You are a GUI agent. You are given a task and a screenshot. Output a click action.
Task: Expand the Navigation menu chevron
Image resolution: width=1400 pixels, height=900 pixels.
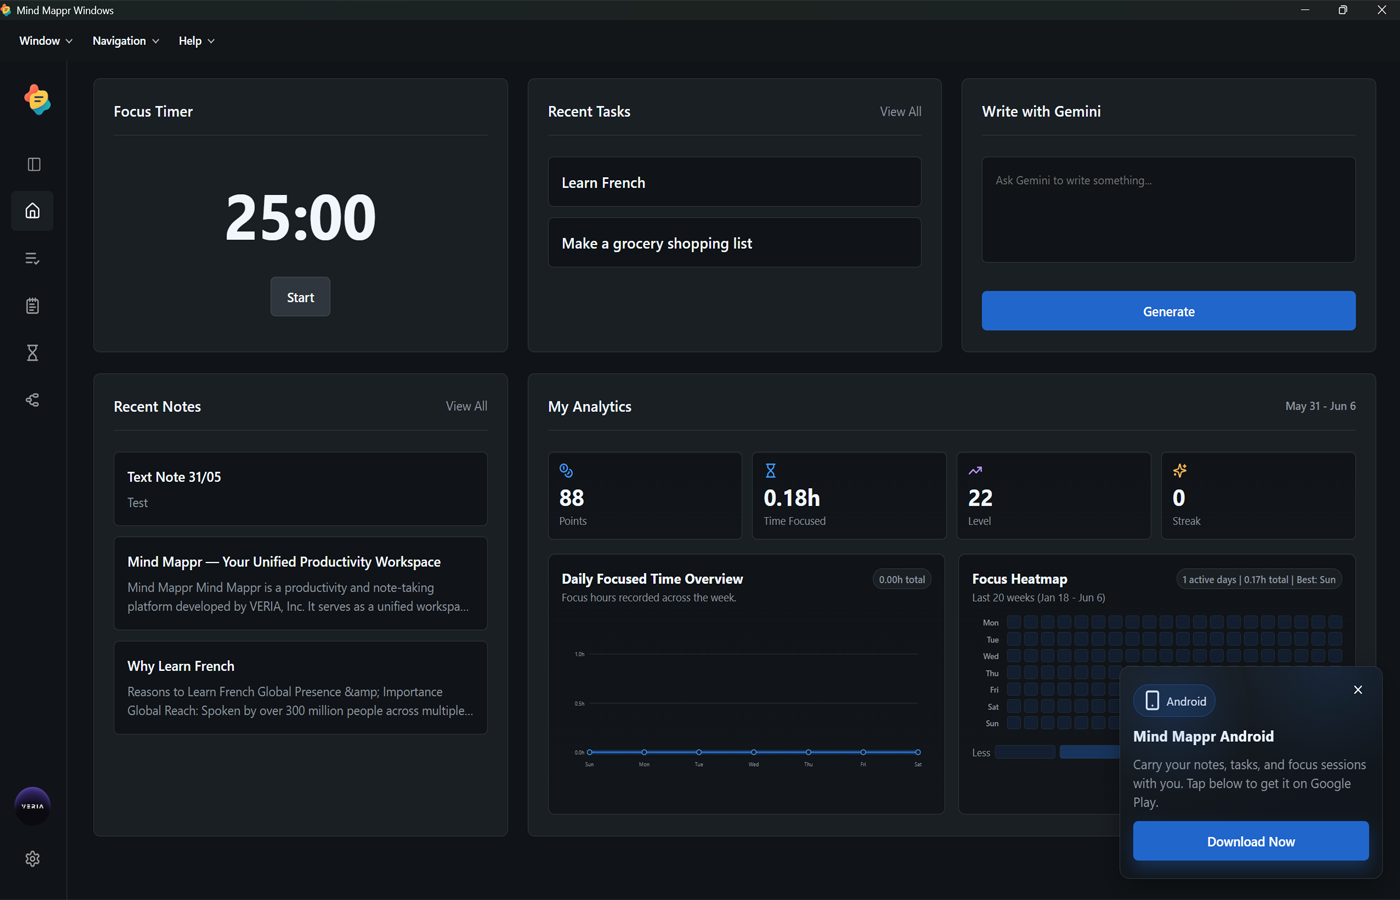click(155, 41)
